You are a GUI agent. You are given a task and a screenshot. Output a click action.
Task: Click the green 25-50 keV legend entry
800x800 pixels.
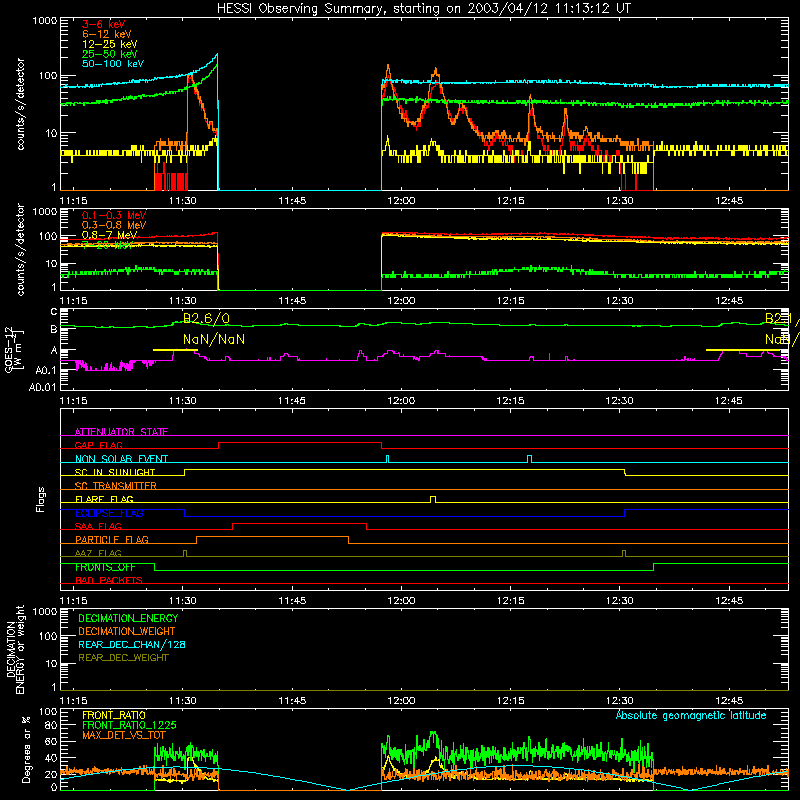coord(110,54)
